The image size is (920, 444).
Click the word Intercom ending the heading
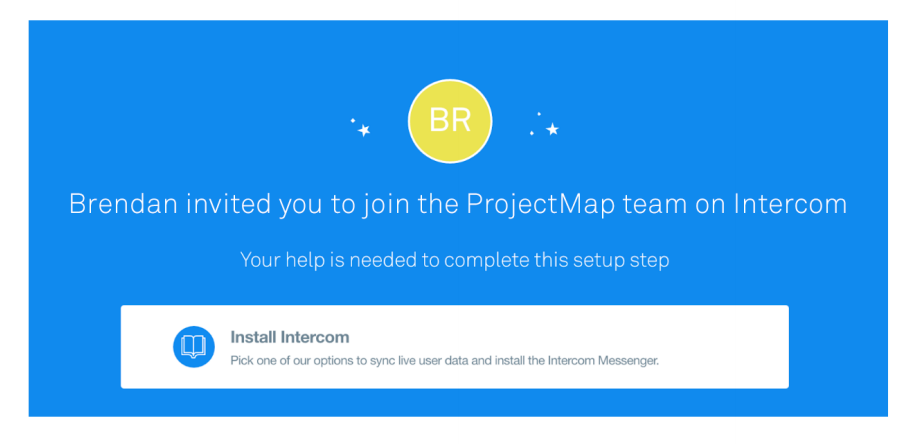791,204
